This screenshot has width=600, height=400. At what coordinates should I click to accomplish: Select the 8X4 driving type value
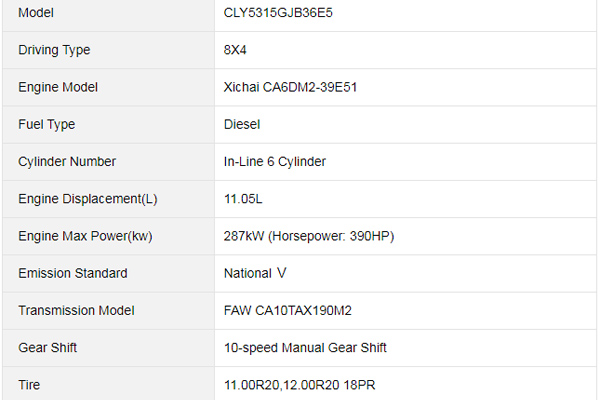coord(235,50)
